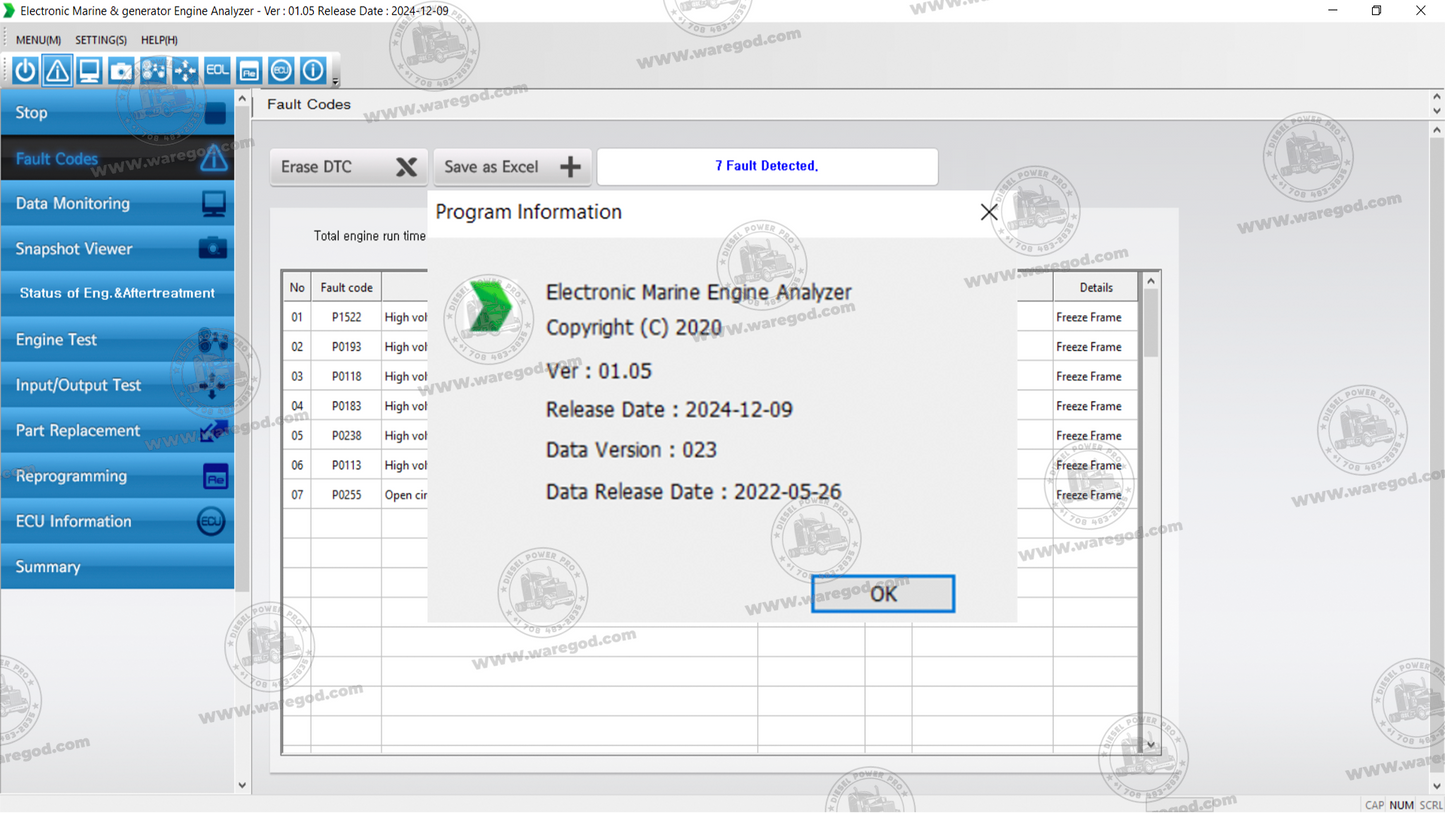The height and width of the screenshot is (813, 1445).
Task: Open Input/Output Test with the arrows icon
Action: pos(185,70)
